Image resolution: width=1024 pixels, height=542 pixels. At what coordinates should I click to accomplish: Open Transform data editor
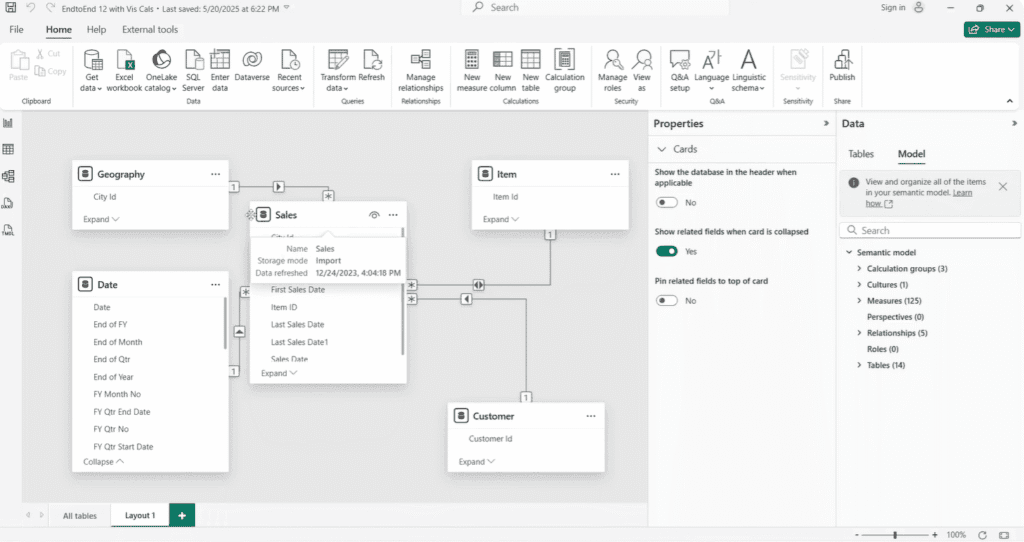click(338, 71)
